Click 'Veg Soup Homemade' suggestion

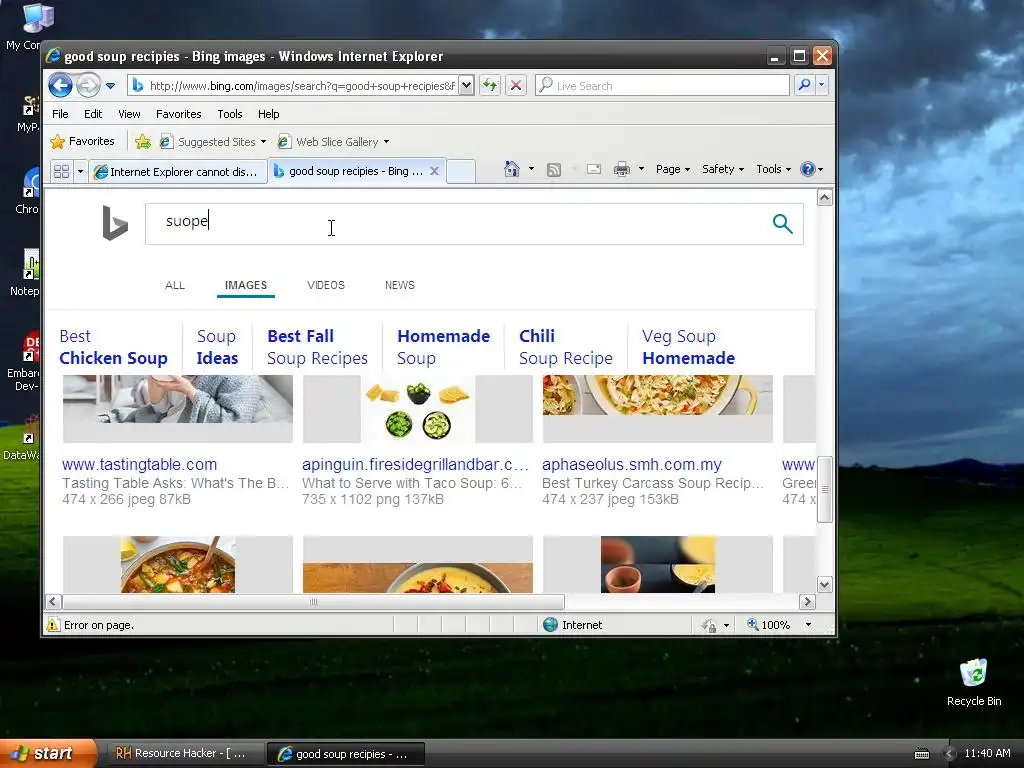click(688, 347)
